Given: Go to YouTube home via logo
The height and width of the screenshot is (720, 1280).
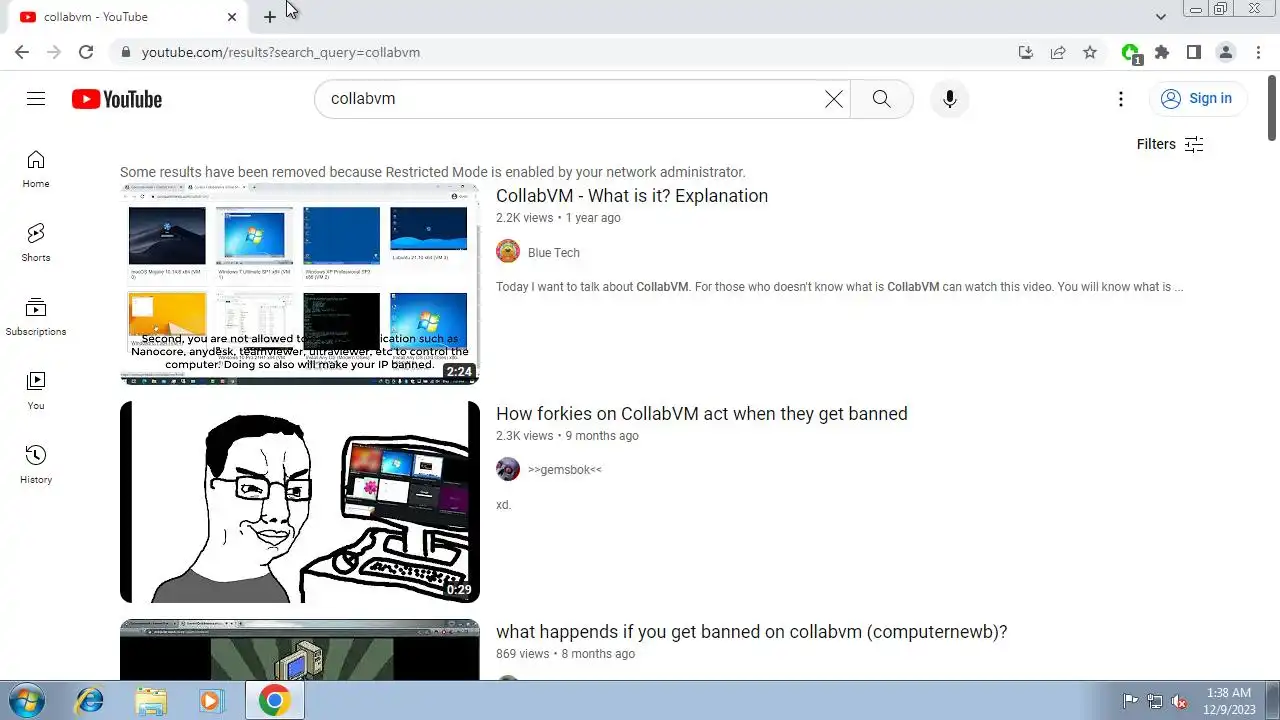Looking at the screenshot, I should pos(117,99).
